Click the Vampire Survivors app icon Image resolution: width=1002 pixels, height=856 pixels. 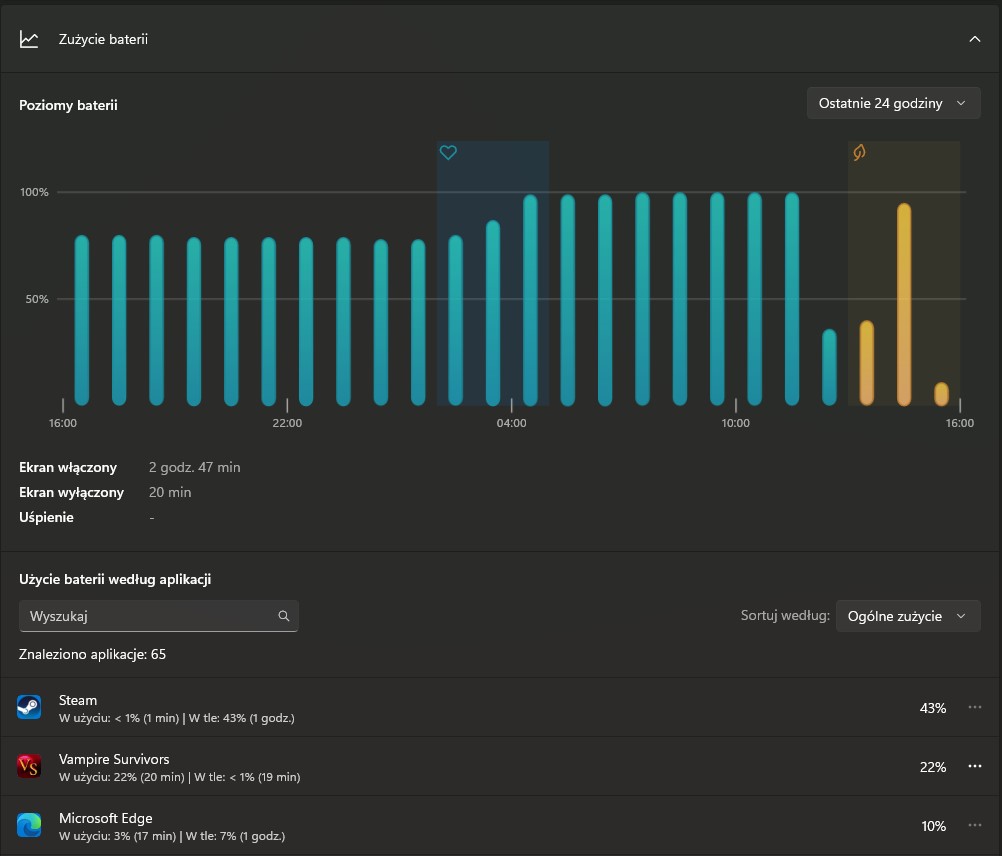click(x=29, y=767)
